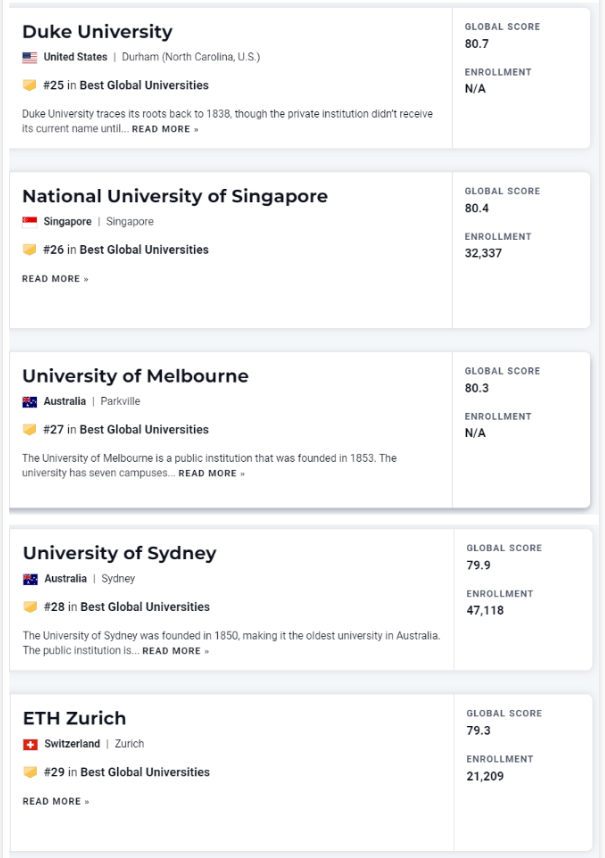This screenshot has width=605, height=858.
Task: Open National University of Singapore link
Action: coord(174,196)
